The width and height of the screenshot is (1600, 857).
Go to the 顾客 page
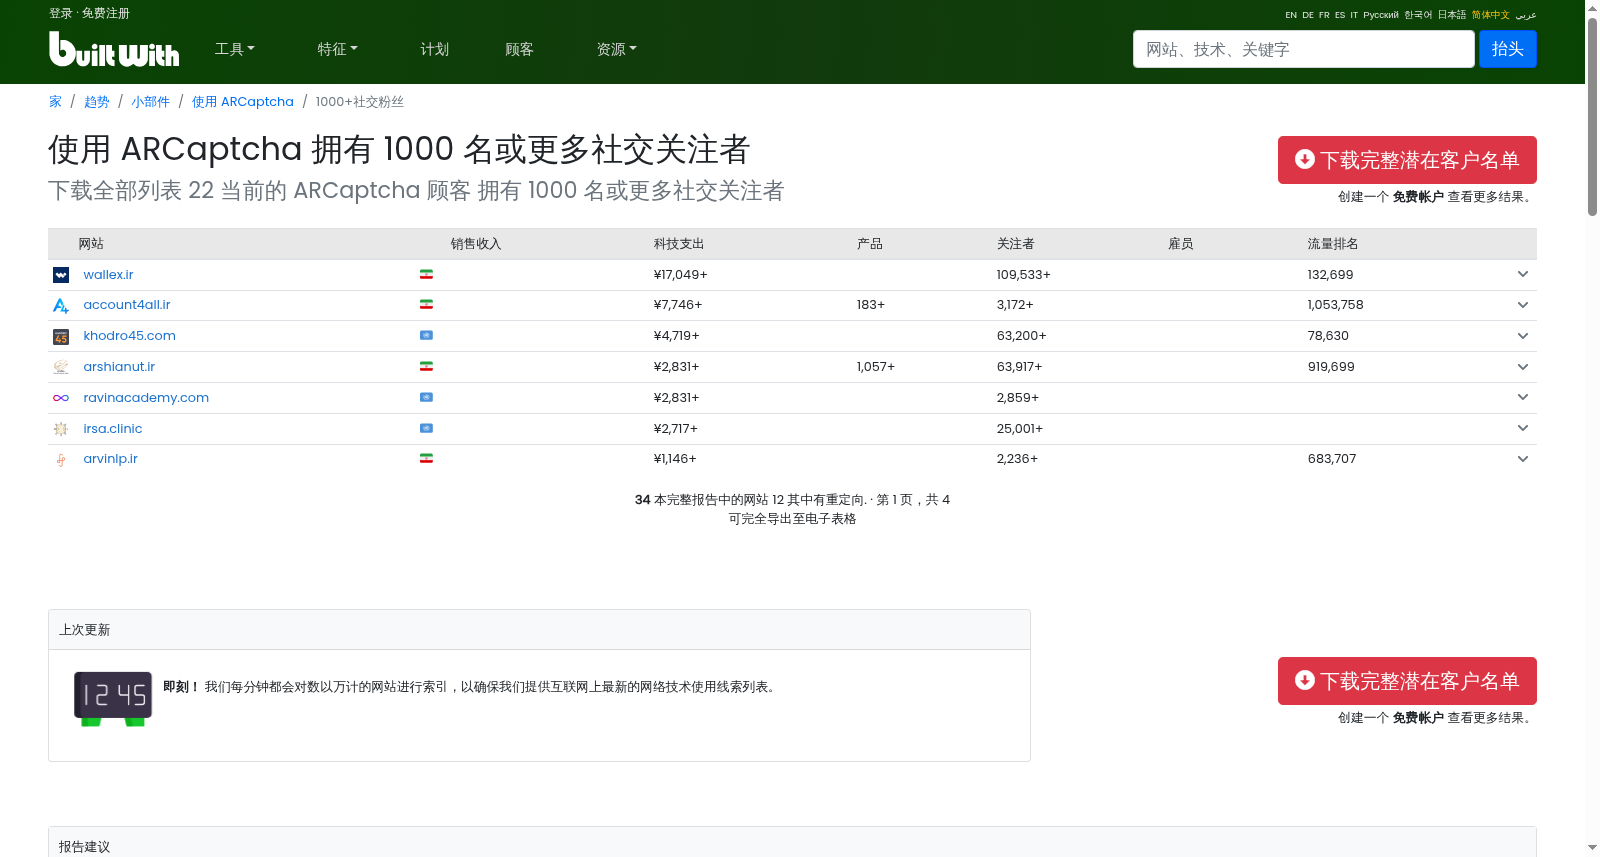(x=519, y=49)
